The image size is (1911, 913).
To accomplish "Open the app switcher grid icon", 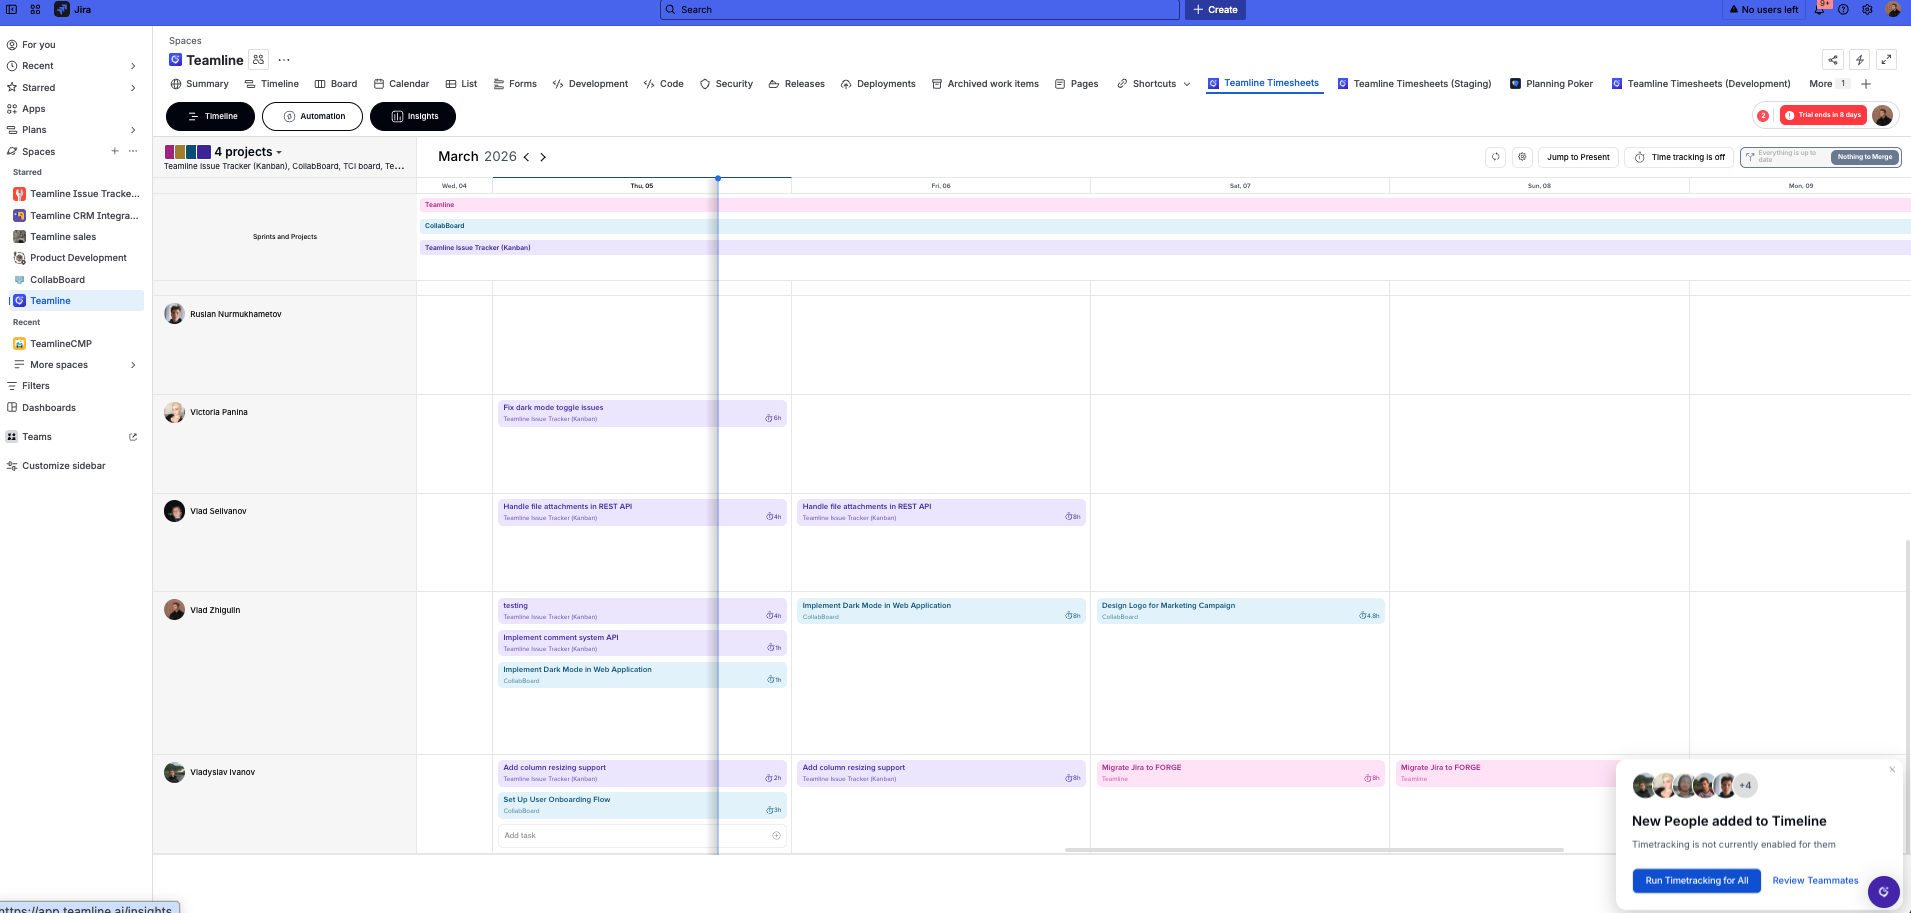I will coord(35,9).
